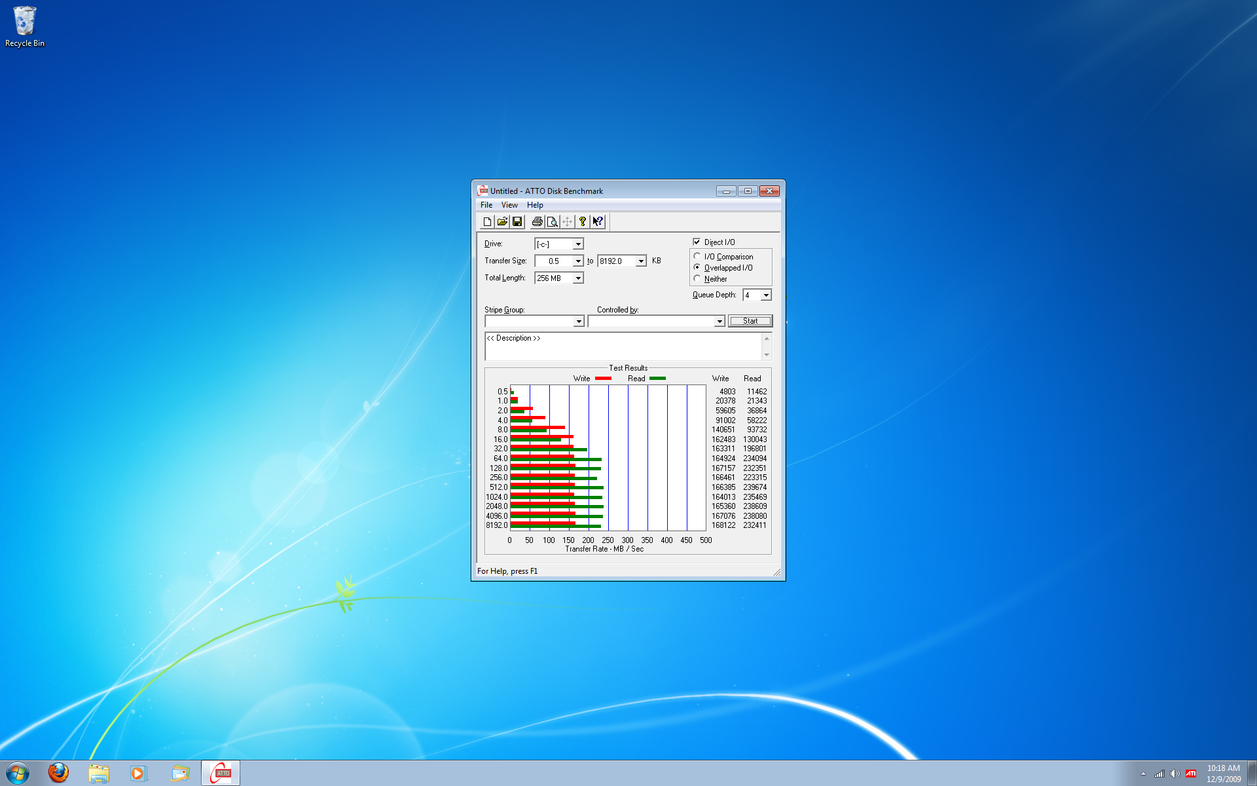
Task: Click the write result value 168122
Action: [724, 525]
